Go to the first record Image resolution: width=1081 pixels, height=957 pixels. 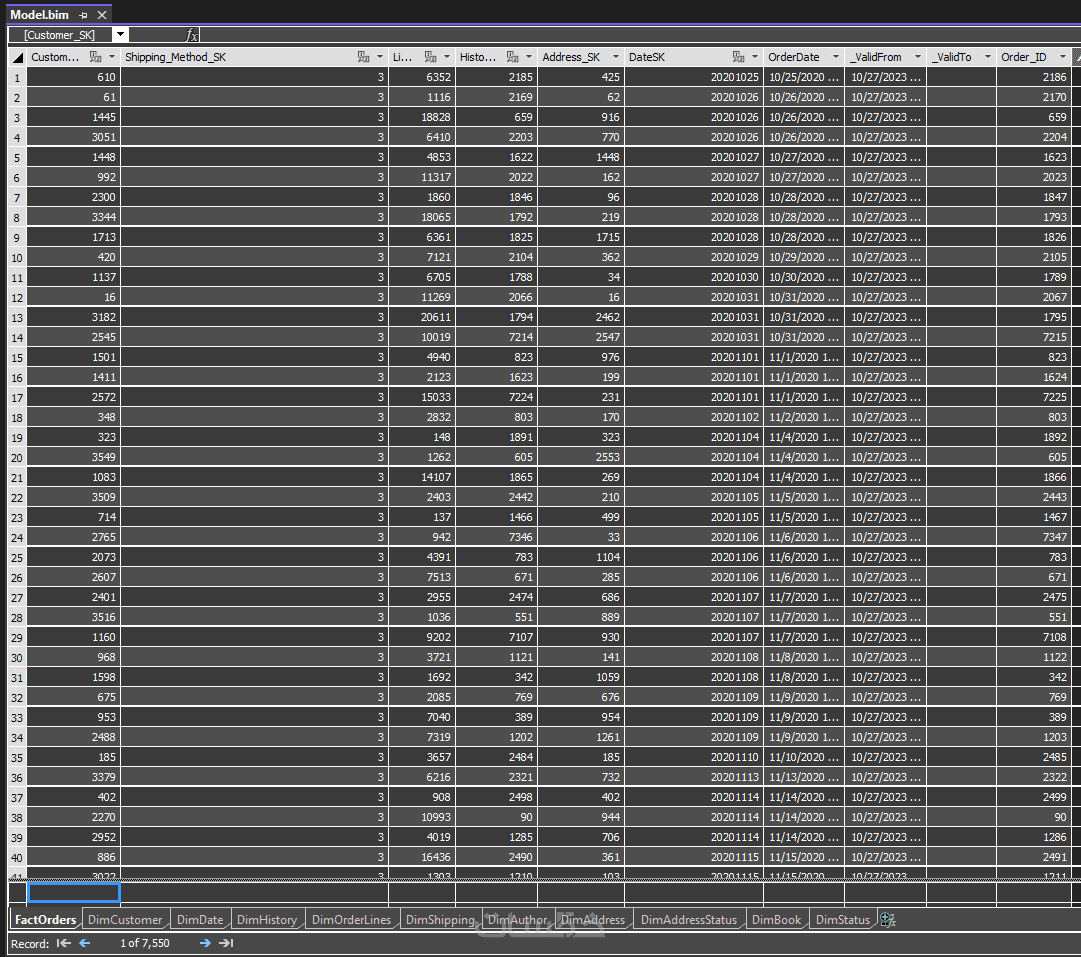click(63, 943)
